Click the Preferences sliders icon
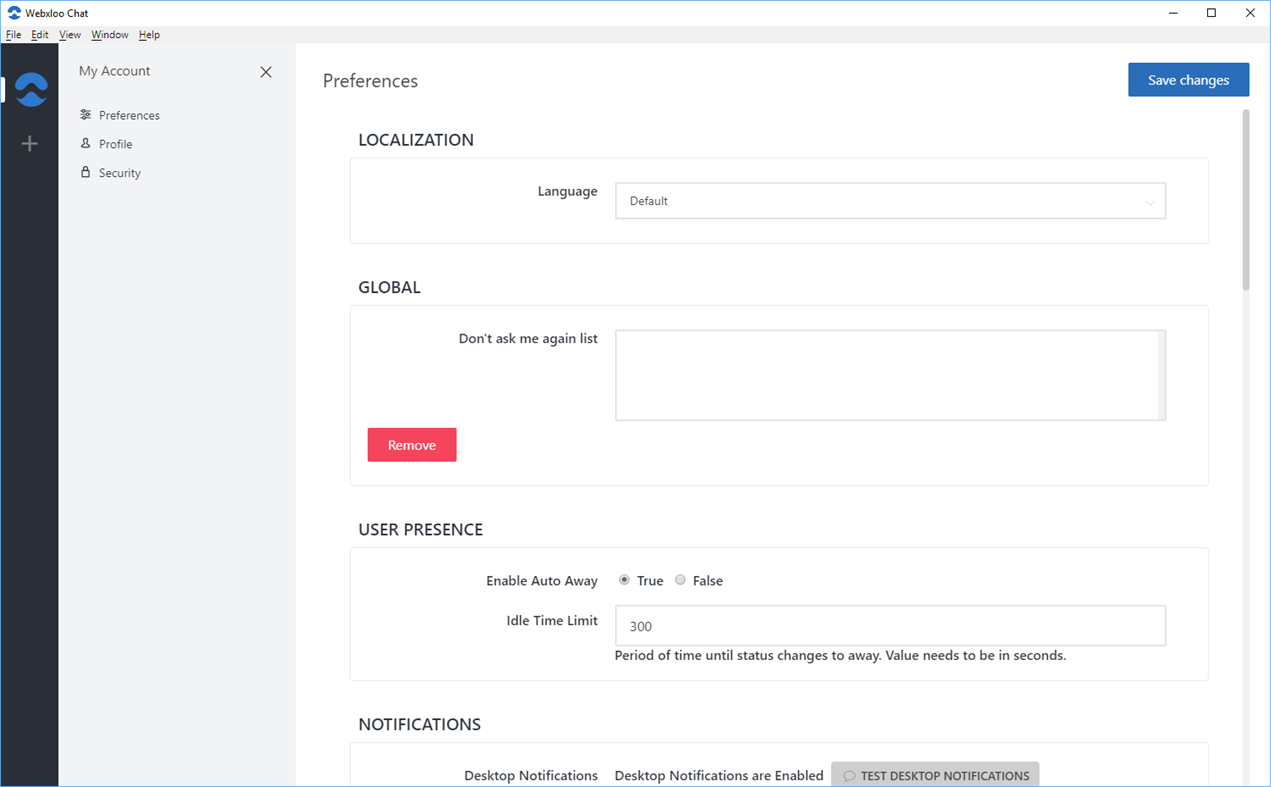The height and width of the screenshot is (787, 1271). pos(86,115)
